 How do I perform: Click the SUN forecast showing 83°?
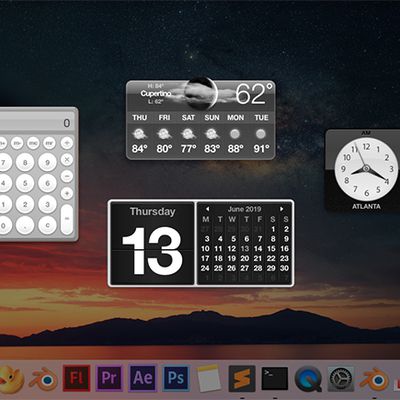tap(212, 135)
